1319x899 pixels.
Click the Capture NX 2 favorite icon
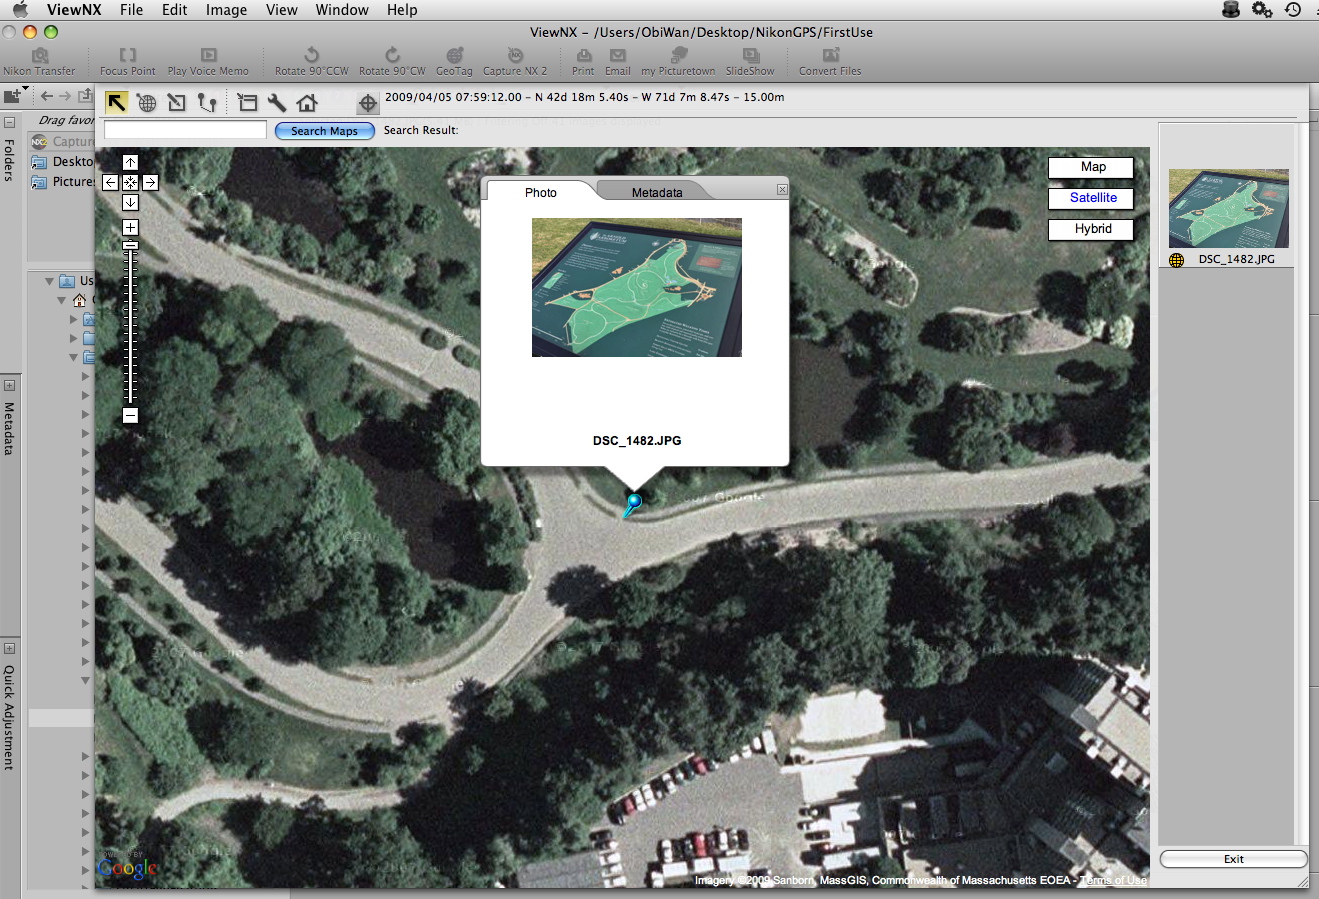pos(39,142)
